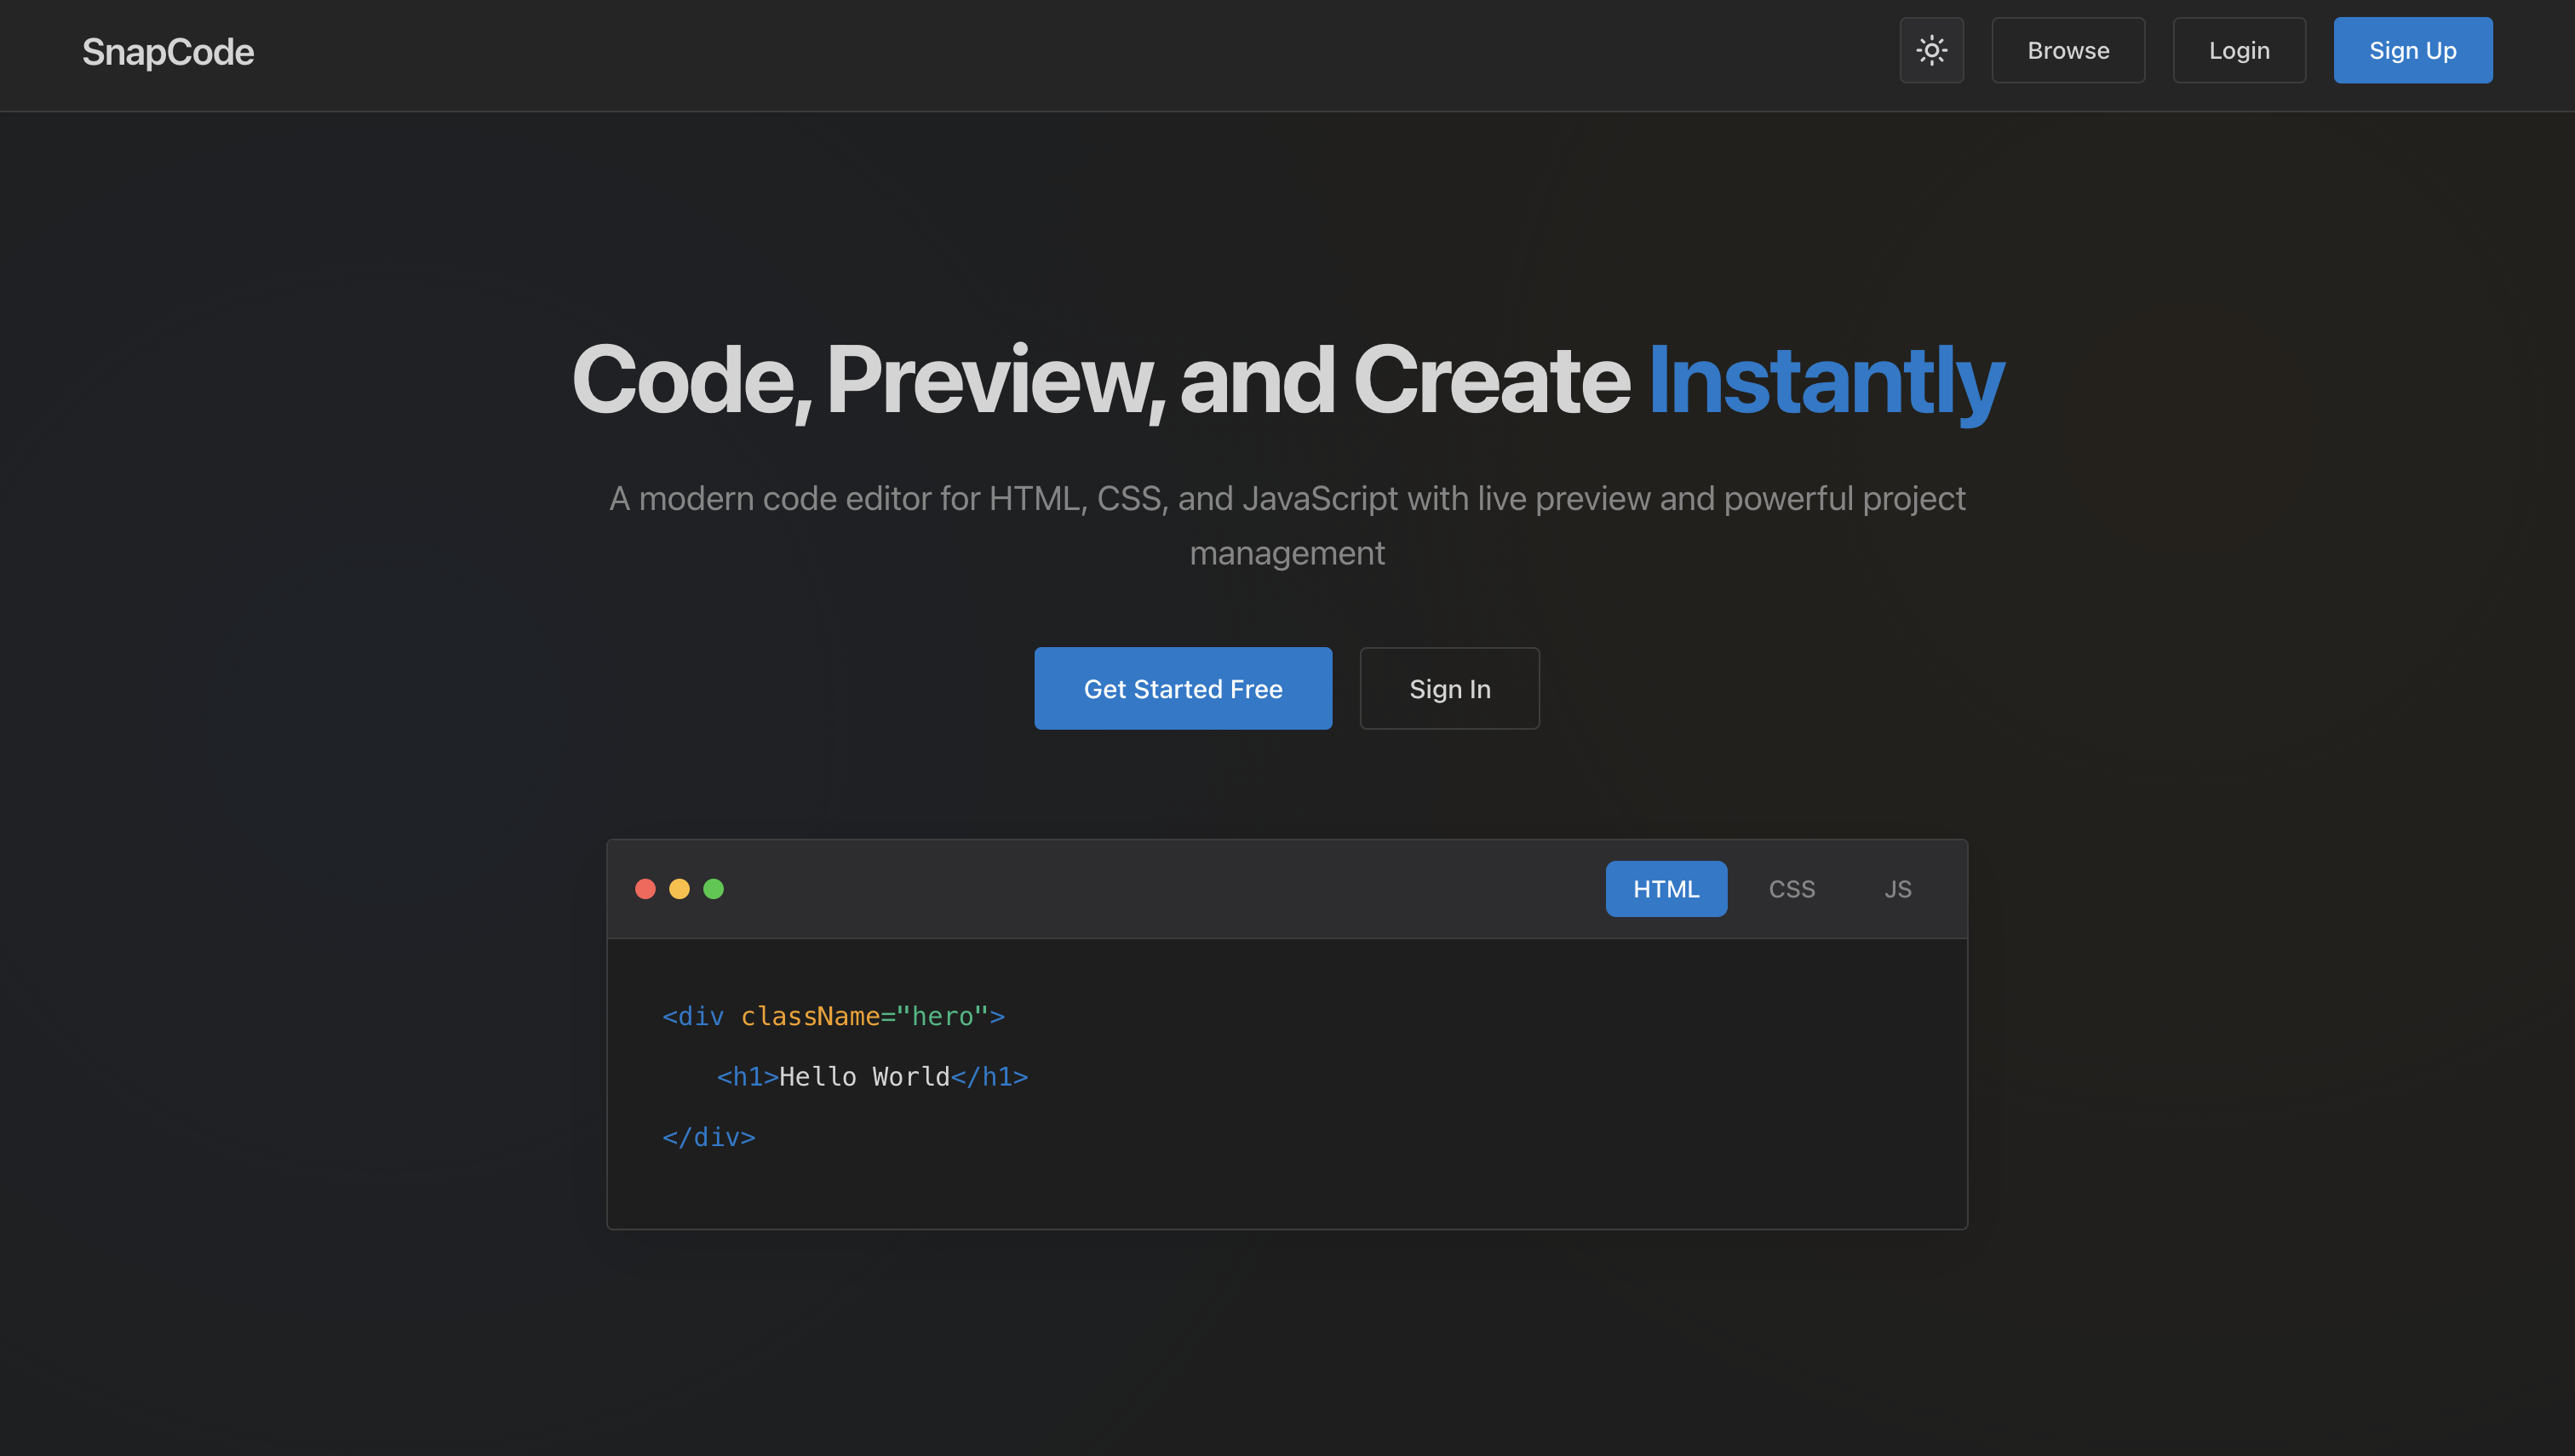Click the div className hero code line
The height and width of the screenshot is (1456, 2575).
click(x=833, y=1016)
